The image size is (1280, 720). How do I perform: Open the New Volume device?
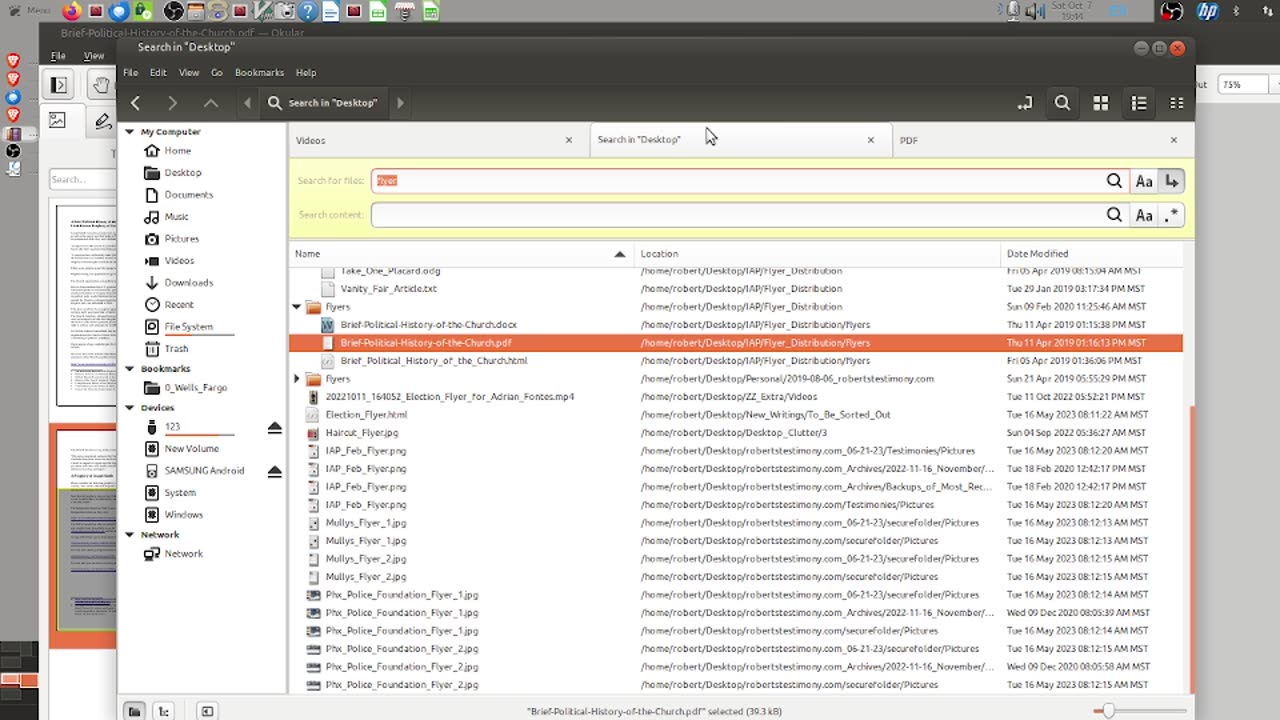pyautogui.click(x=191, y=449)
